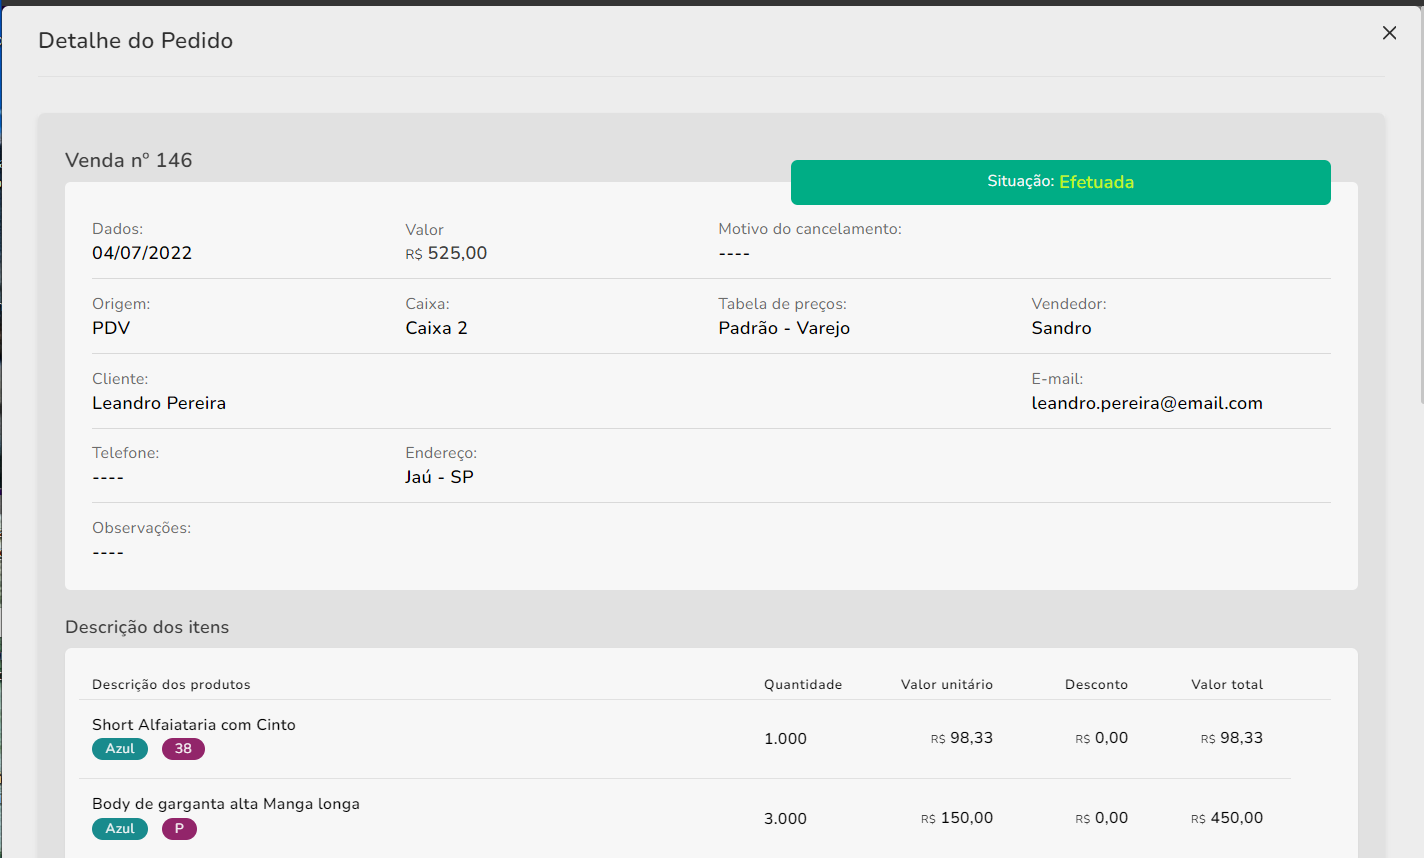Select unit price R$ 150,00

click(957, 818)
